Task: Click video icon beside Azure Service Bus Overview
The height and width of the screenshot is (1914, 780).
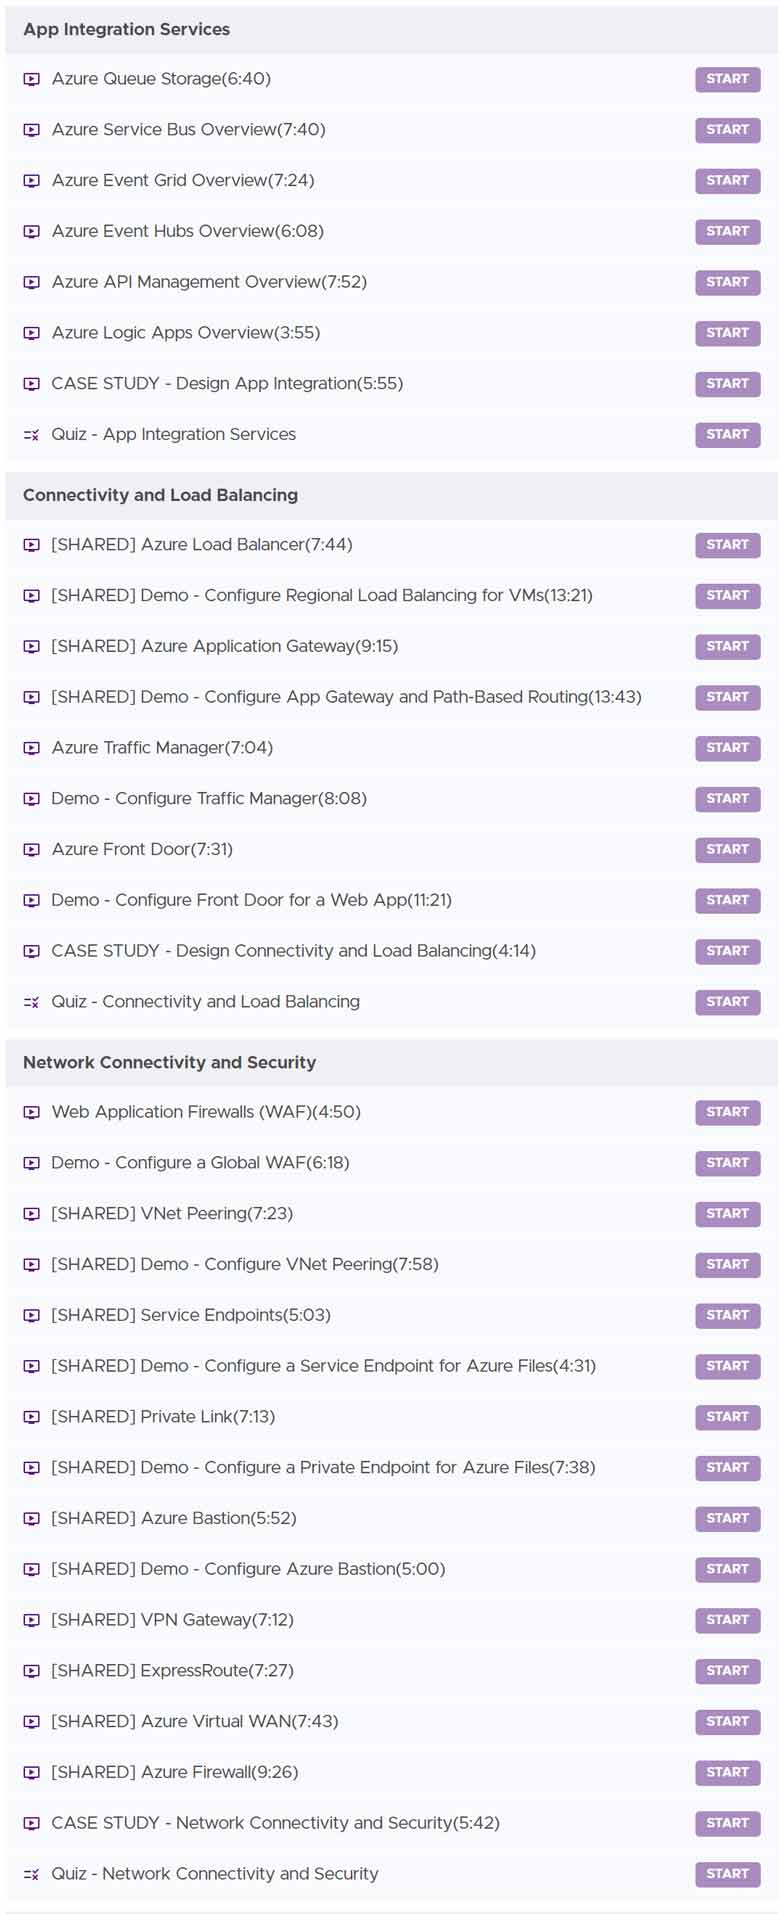Action: click(32, 130)
